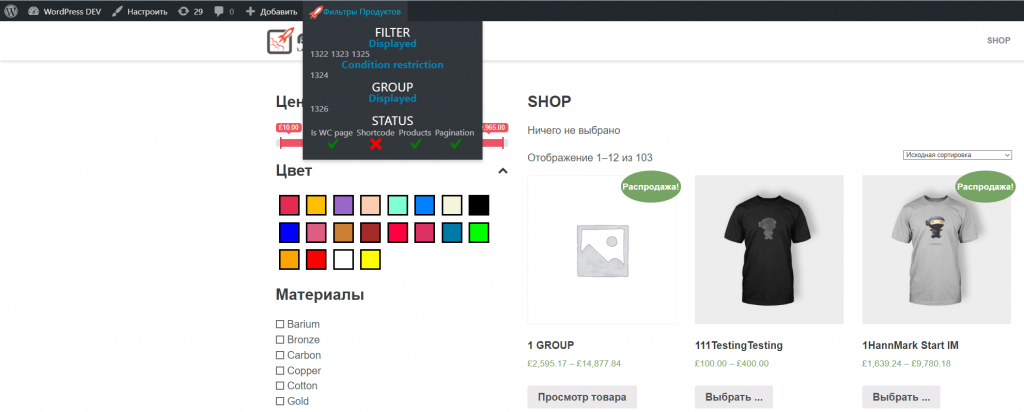
Task: Click the site rocket logo in header
Action: tap(279, 41)
